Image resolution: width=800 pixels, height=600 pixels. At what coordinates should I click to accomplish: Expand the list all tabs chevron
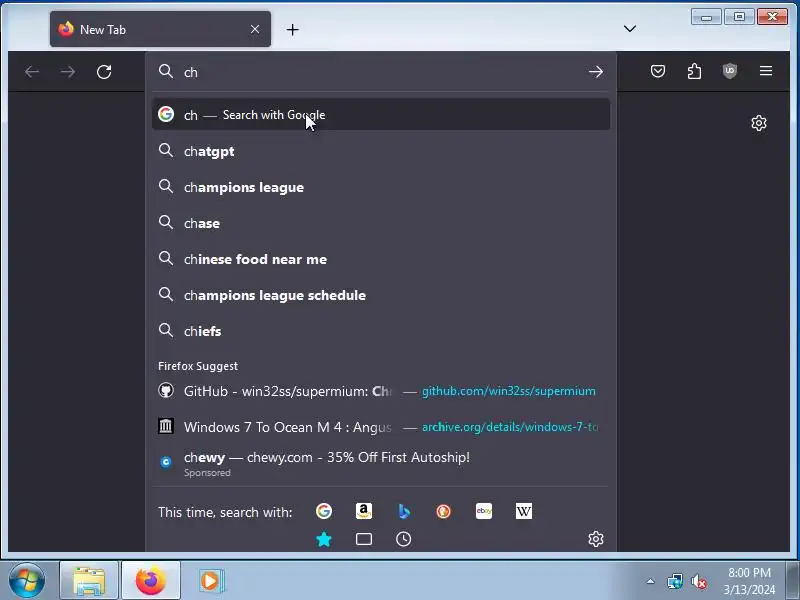[630, 29]
